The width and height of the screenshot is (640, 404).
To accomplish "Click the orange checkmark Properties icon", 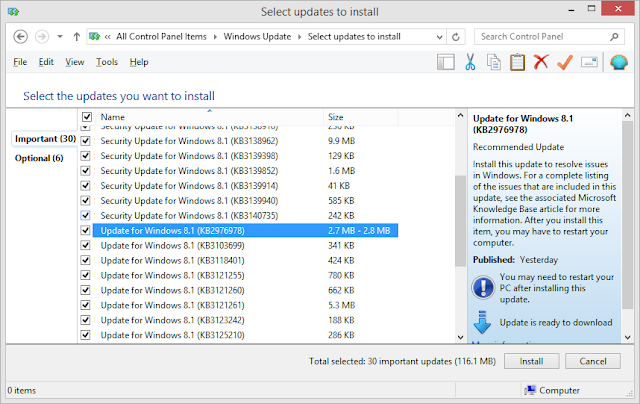I will pos(565,62).
